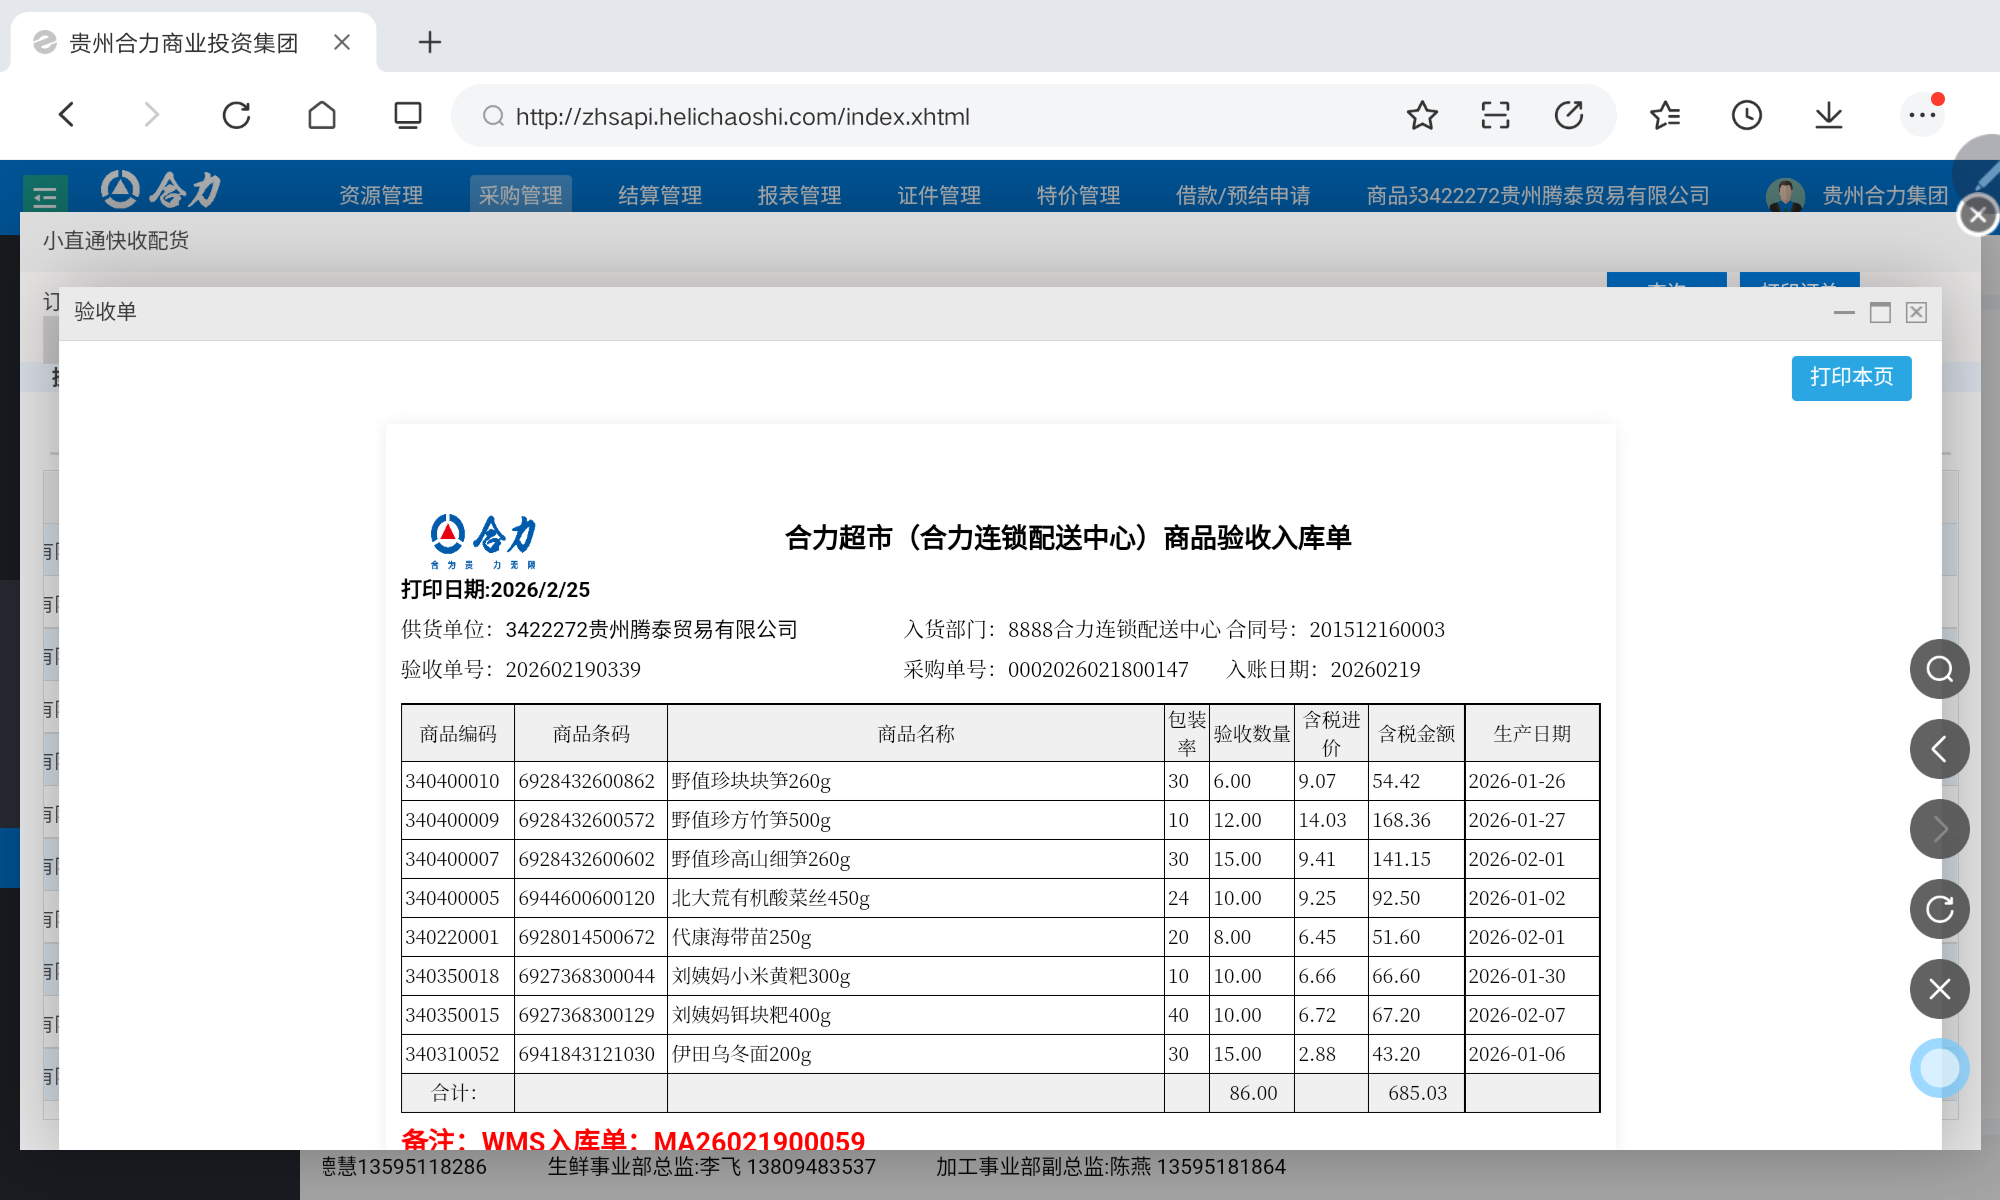Open browsing history clock icon
2000x1200 pixels.
point(1747,116)
